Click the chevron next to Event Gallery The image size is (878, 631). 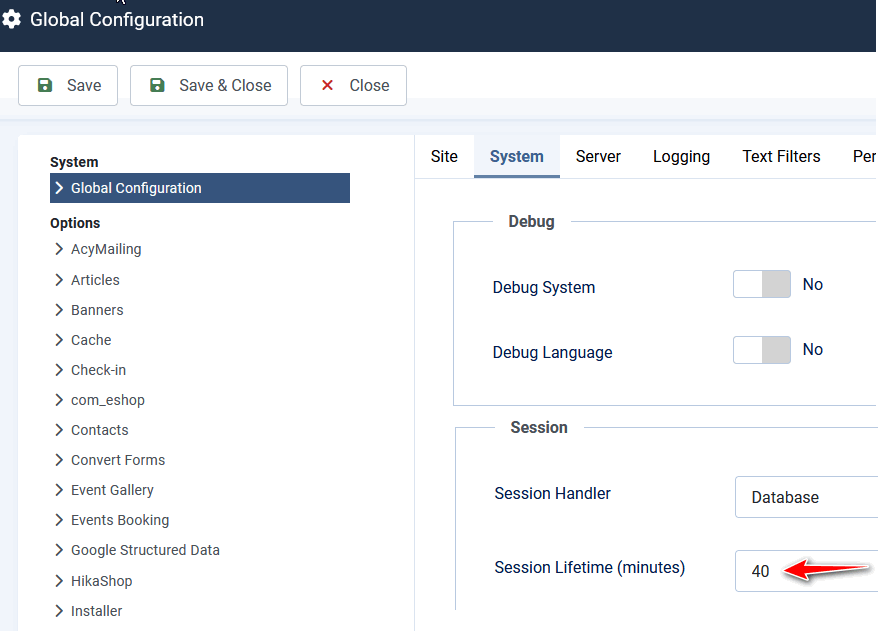tap(59, 490)
